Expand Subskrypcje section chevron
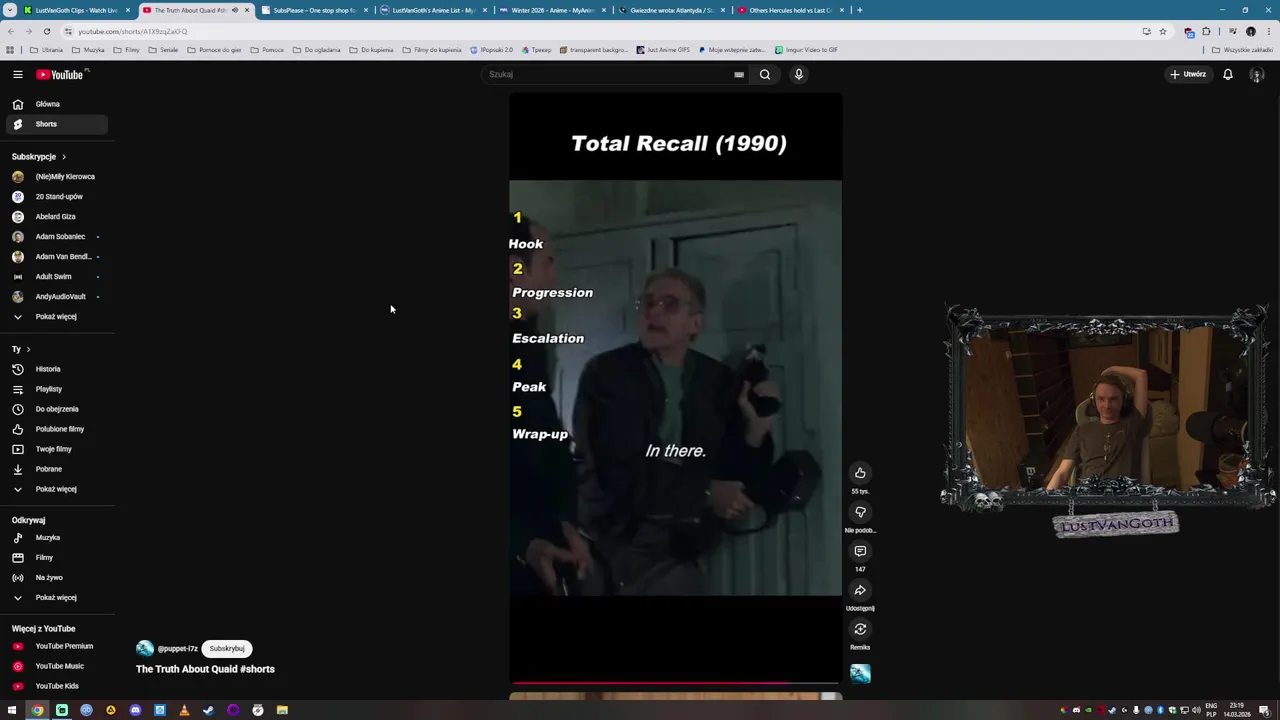Screen dimensions: 1280x720 pos(64,157)
